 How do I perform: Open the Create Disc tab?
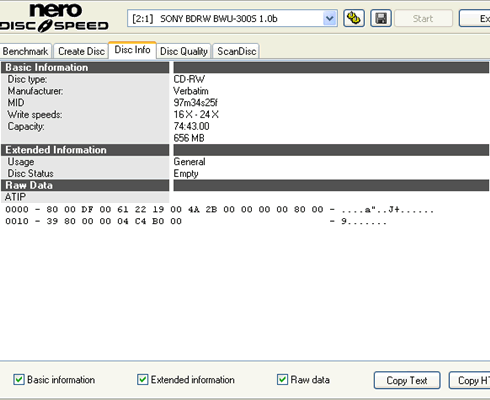[x=81, y=51]
